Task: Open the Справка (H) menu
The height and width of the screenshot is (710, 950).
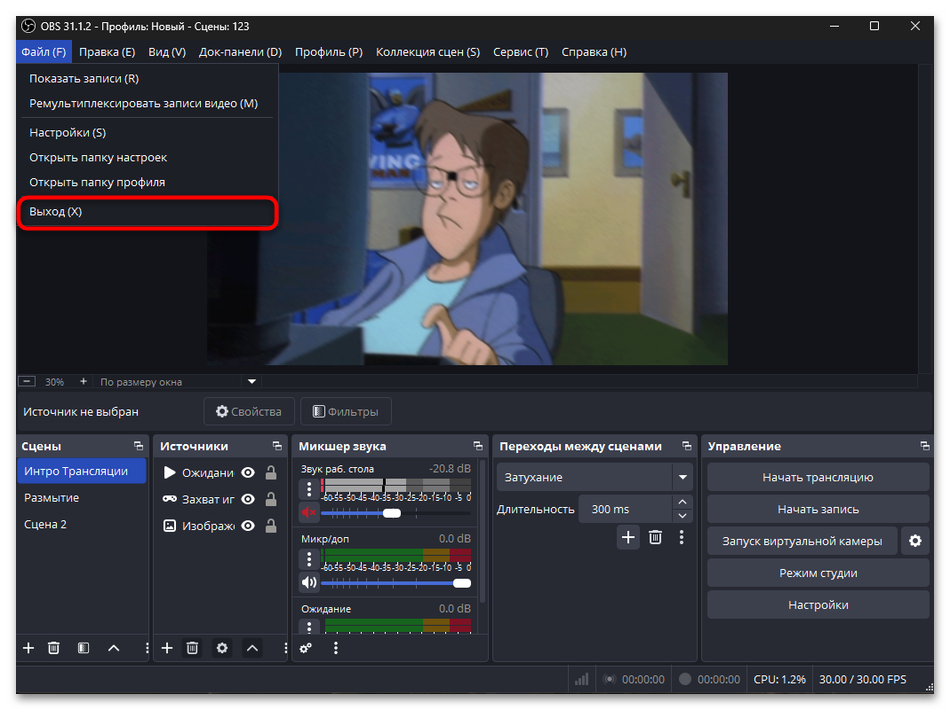Action: [594, 52]
